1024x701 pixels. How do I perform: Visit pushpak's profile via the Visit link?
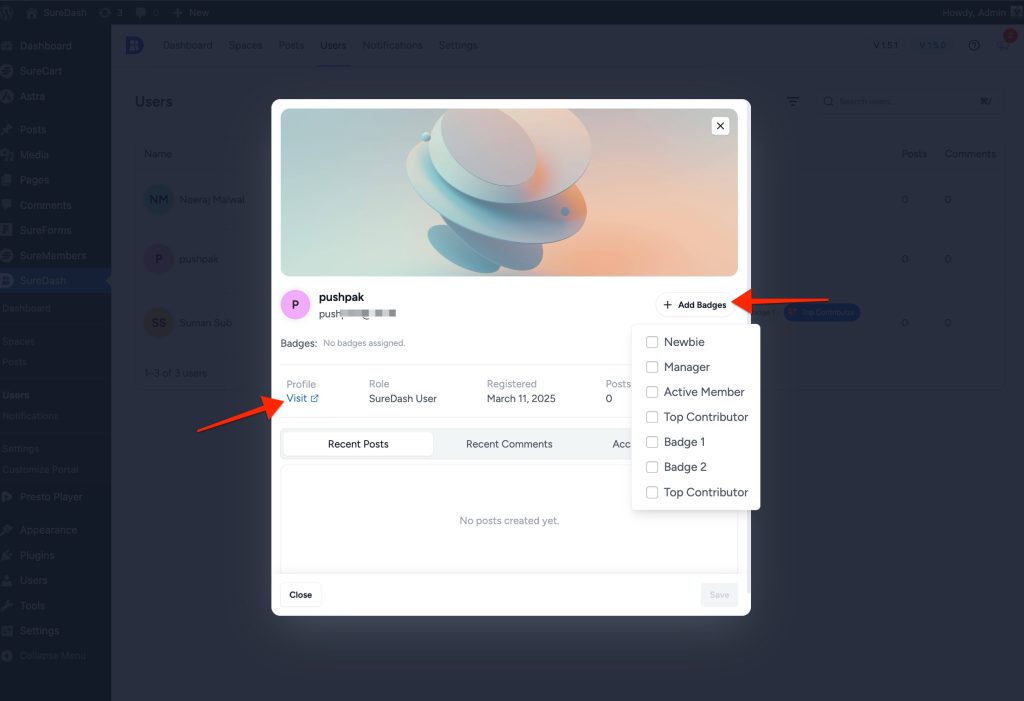point(300,397)
